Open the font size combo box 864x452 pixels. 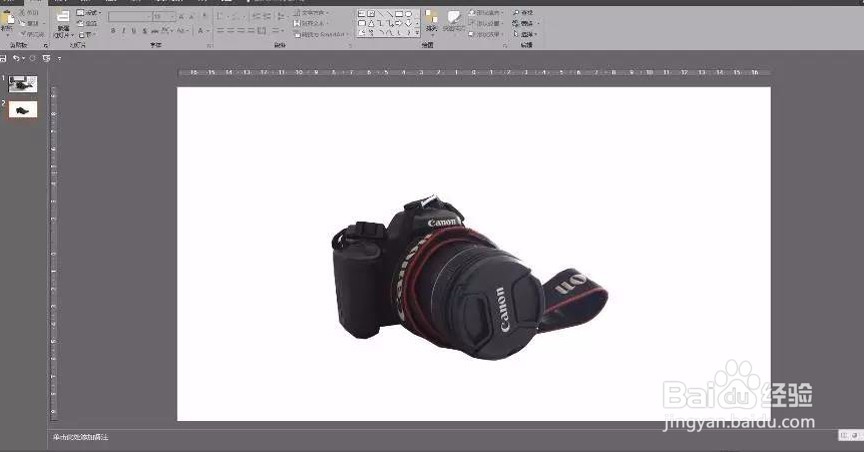pos(164,17)
